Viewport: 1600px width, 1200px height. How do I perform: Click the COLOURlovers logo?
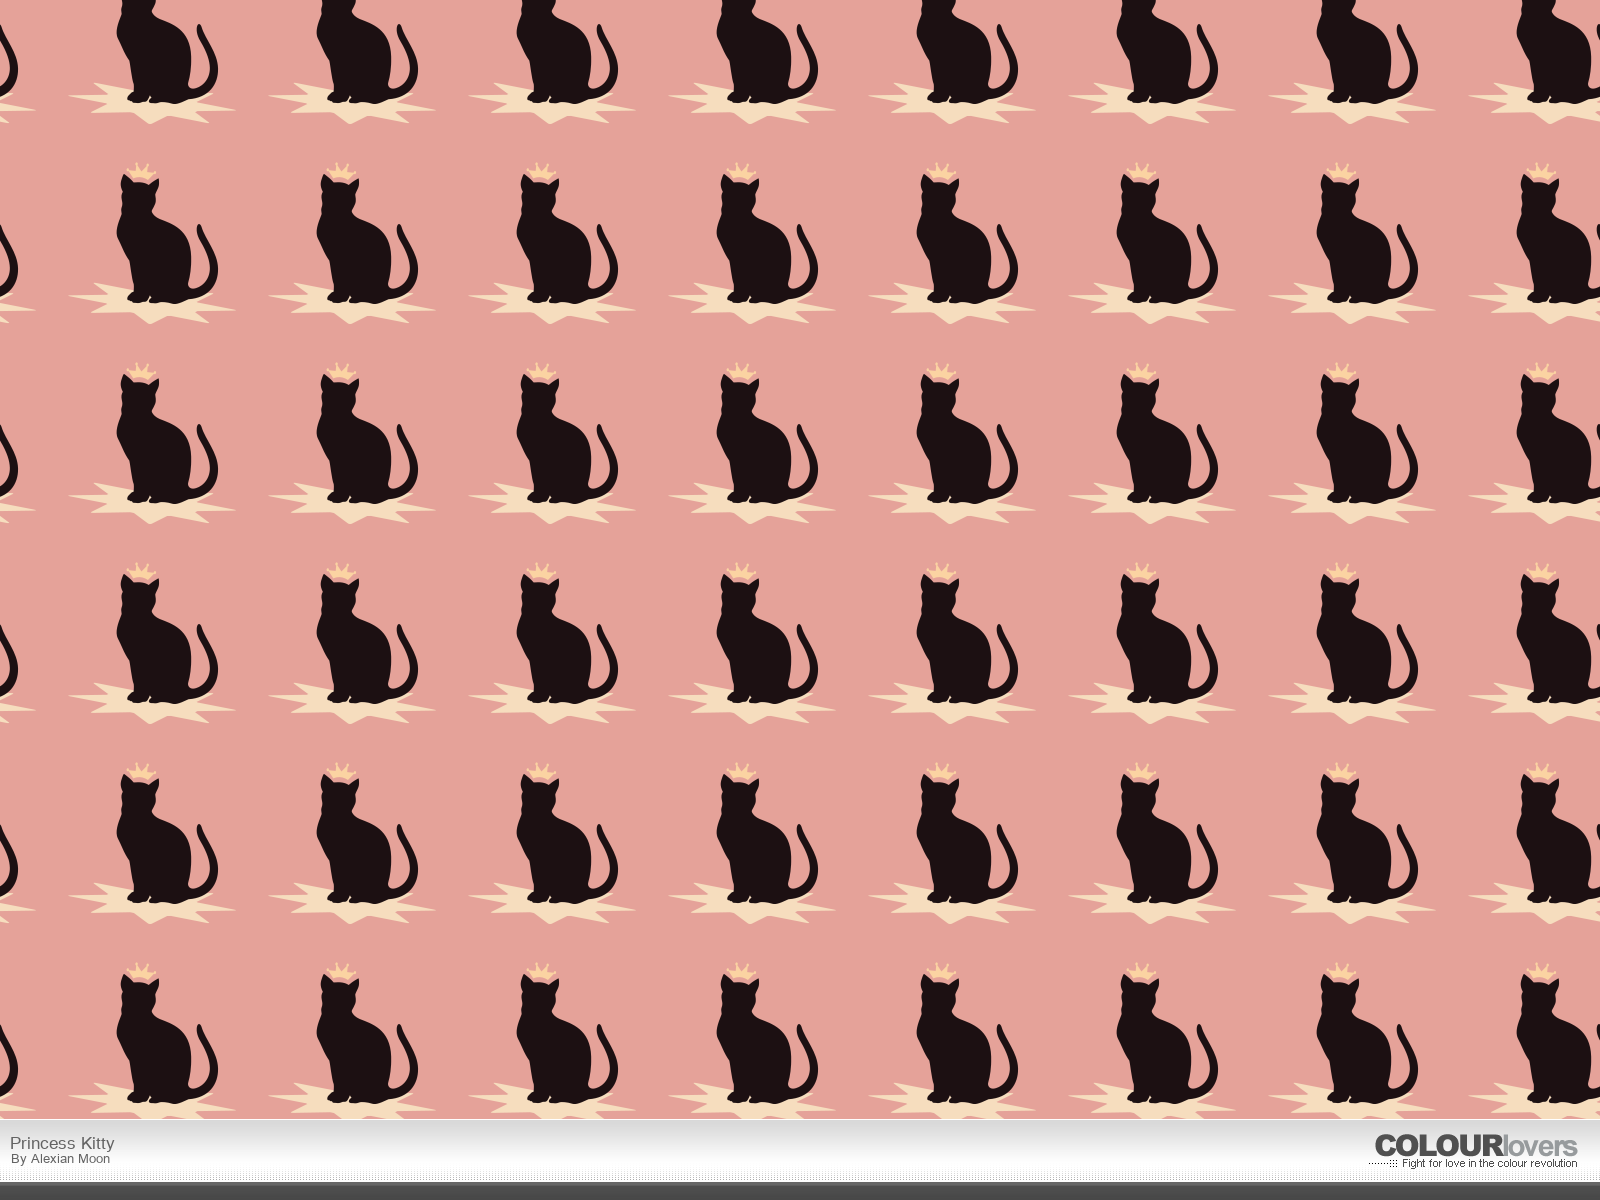tap(1475, 1146)
